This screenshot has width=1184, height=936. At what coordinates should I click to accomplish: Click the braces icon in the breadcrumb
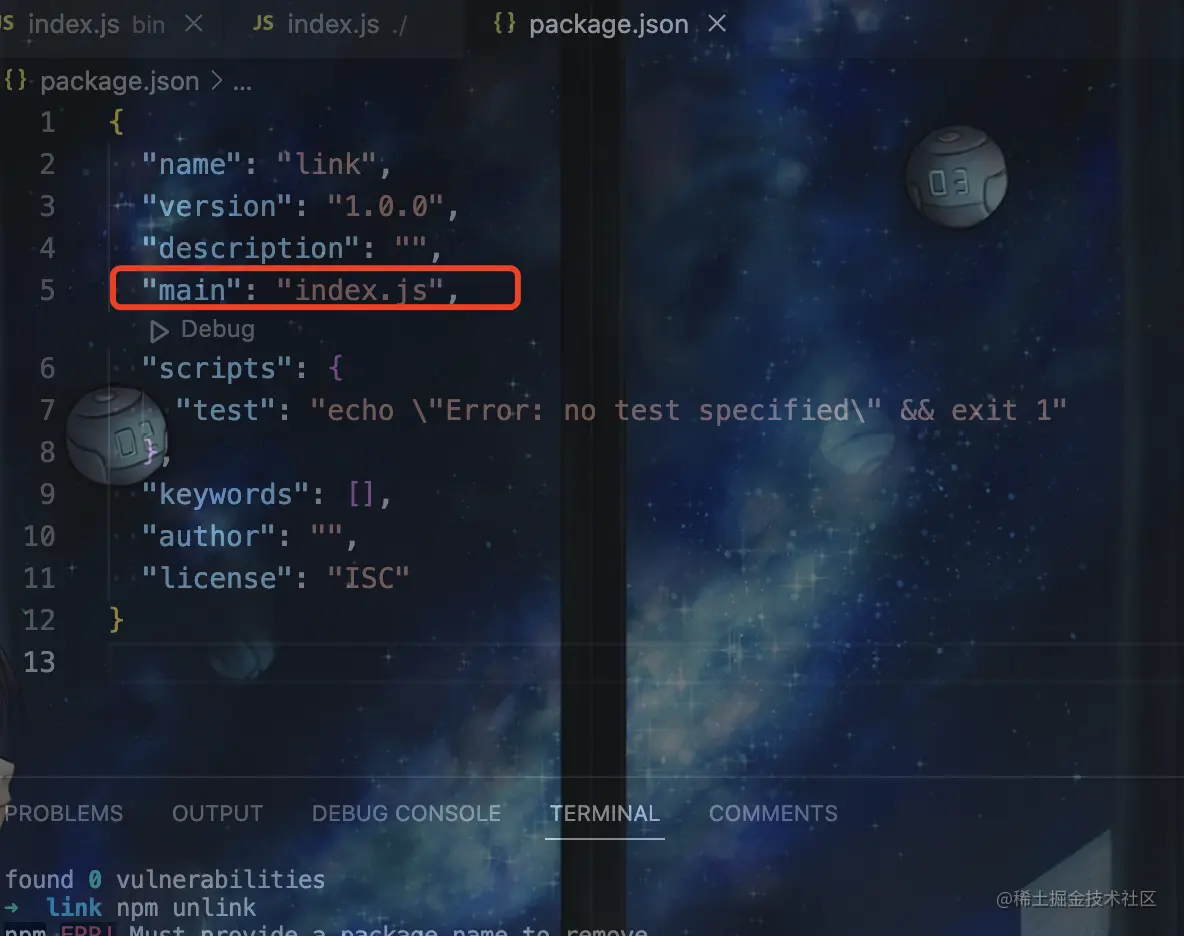coord(15,80)
